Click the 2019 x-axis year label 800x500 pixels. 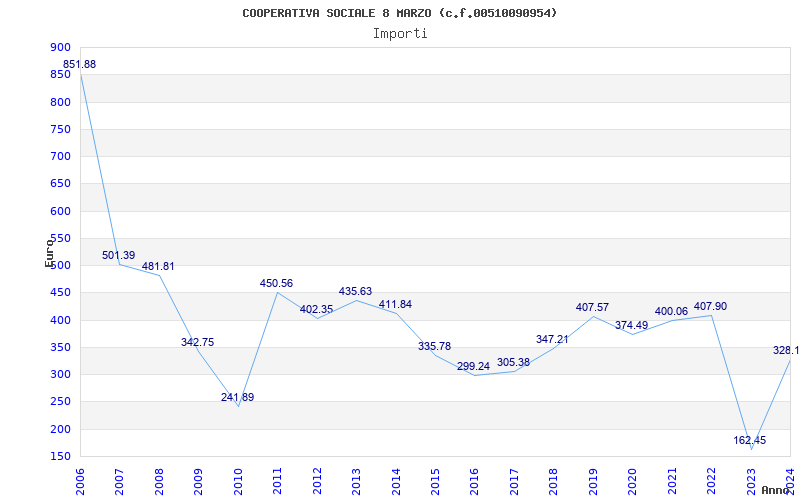pyautogui.click(x=593, y=481)
